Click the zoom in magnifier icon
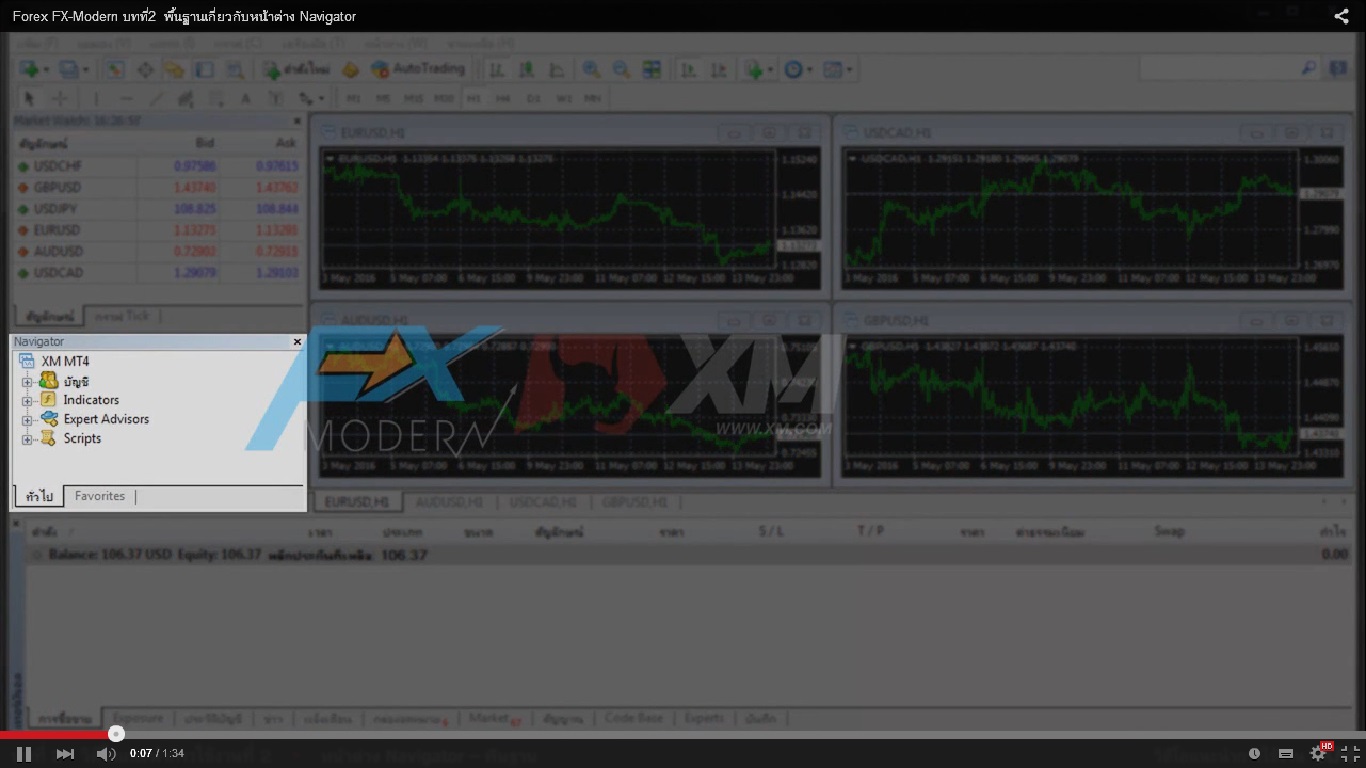The height and width of the screenshot is (768, 1366). (591, 70)
